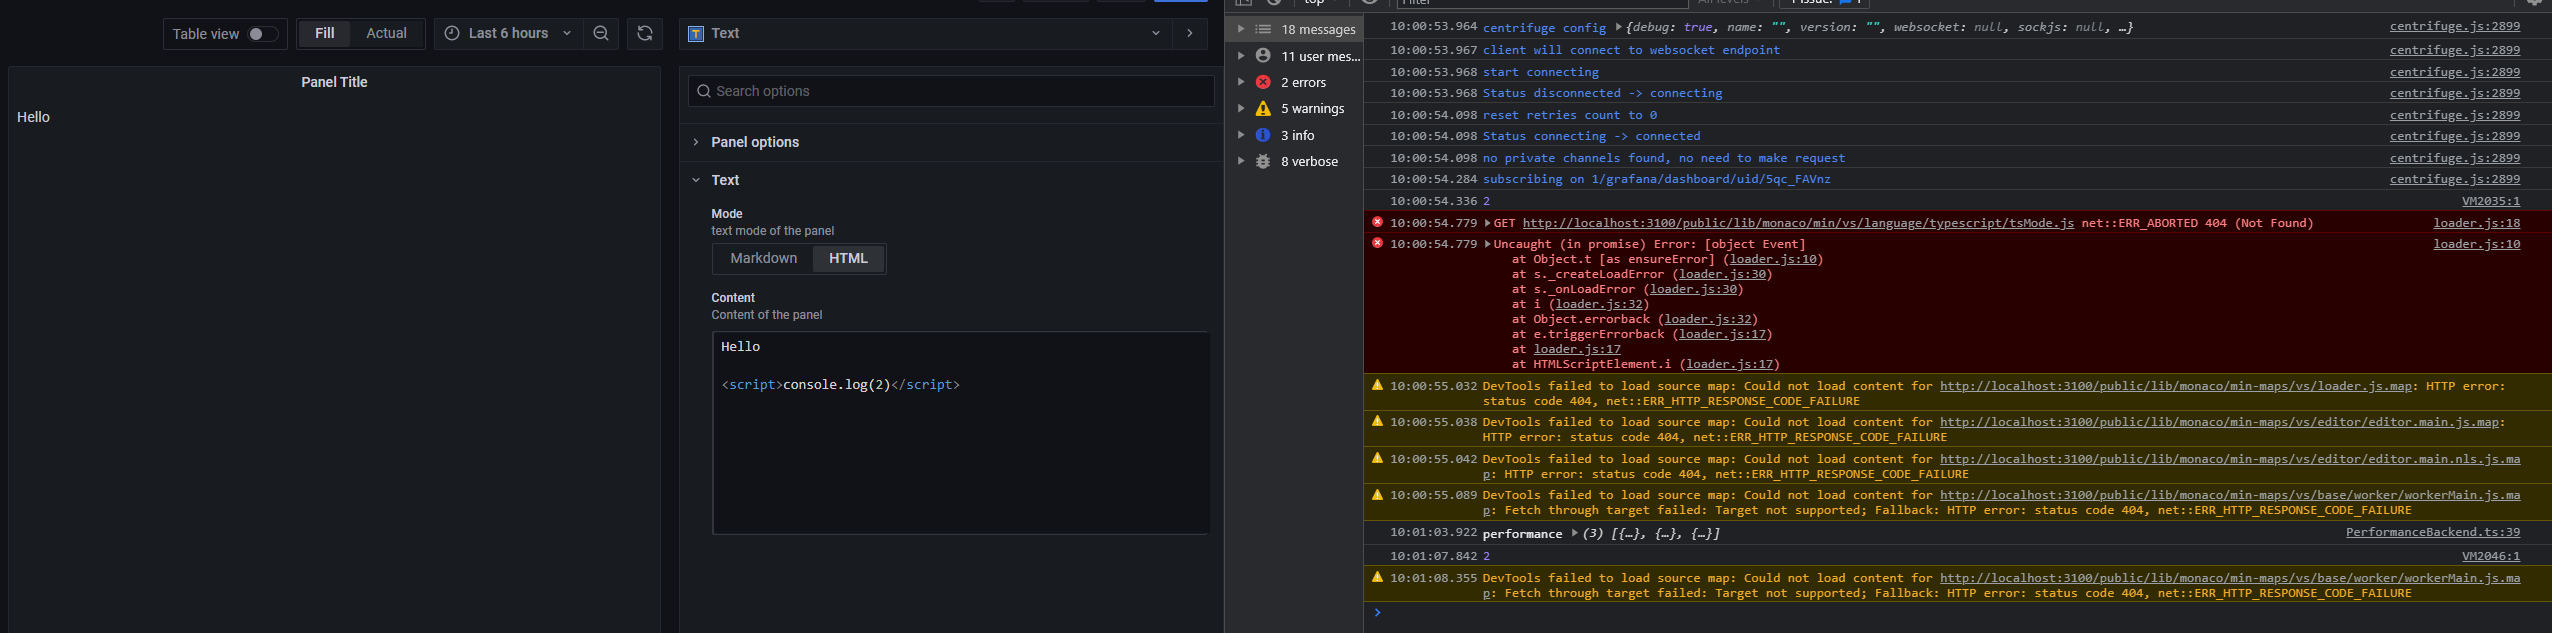Filter console by 2 errors
The width and height of the screenshot is (2552, 633).
coord(1303,82)
